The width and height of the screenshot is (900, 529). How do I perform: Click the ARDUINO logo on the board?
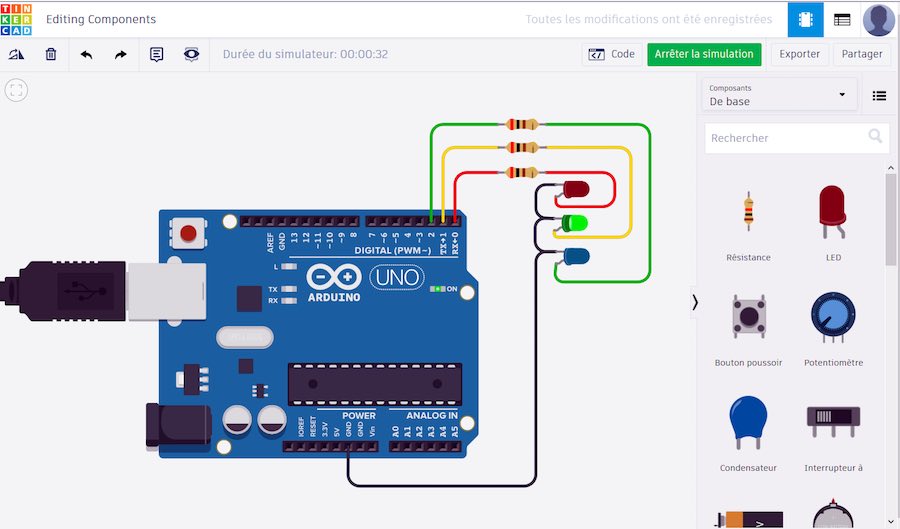click(x=333, y=283)
